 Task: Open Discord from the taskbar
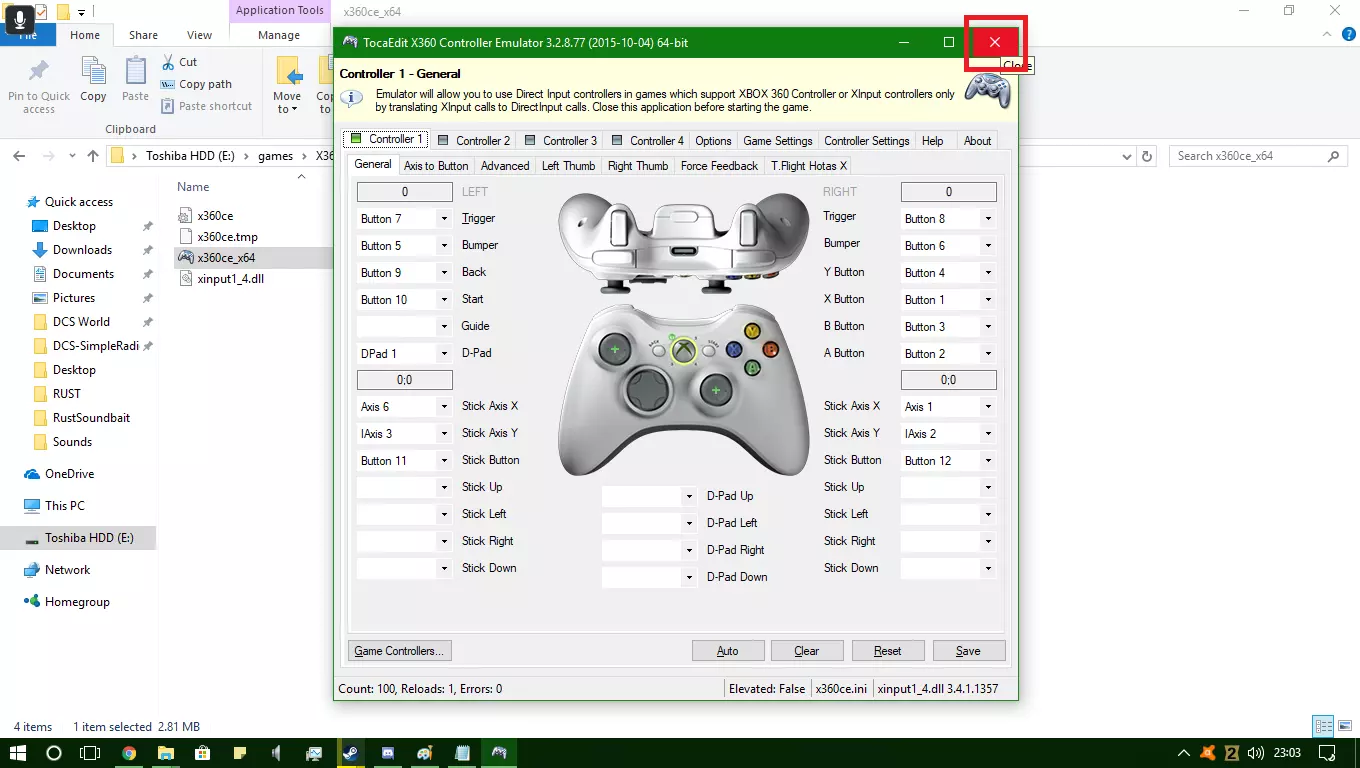(x=388, y=753)
